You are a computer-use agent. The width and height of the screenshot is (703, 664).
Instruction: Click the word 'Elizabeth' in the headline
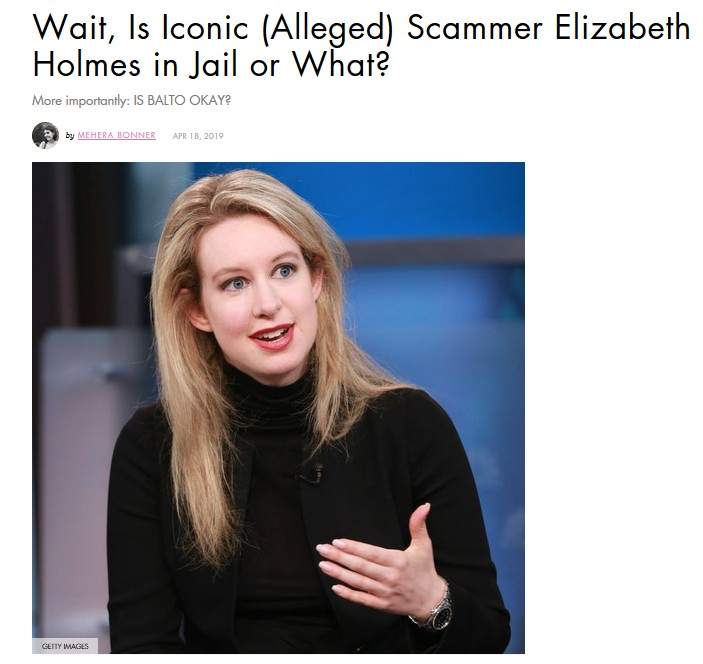click(622, 27)
